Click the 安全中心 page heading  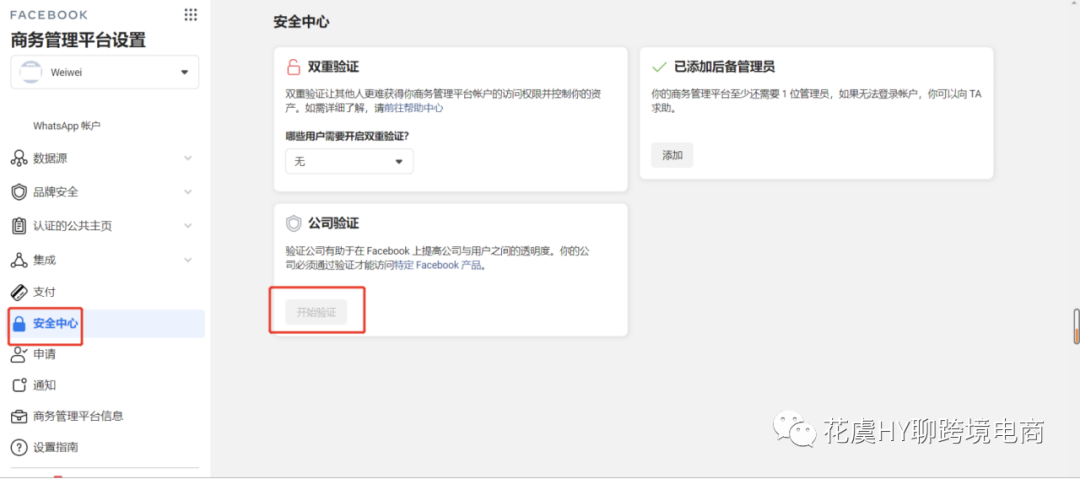[301, 22]
